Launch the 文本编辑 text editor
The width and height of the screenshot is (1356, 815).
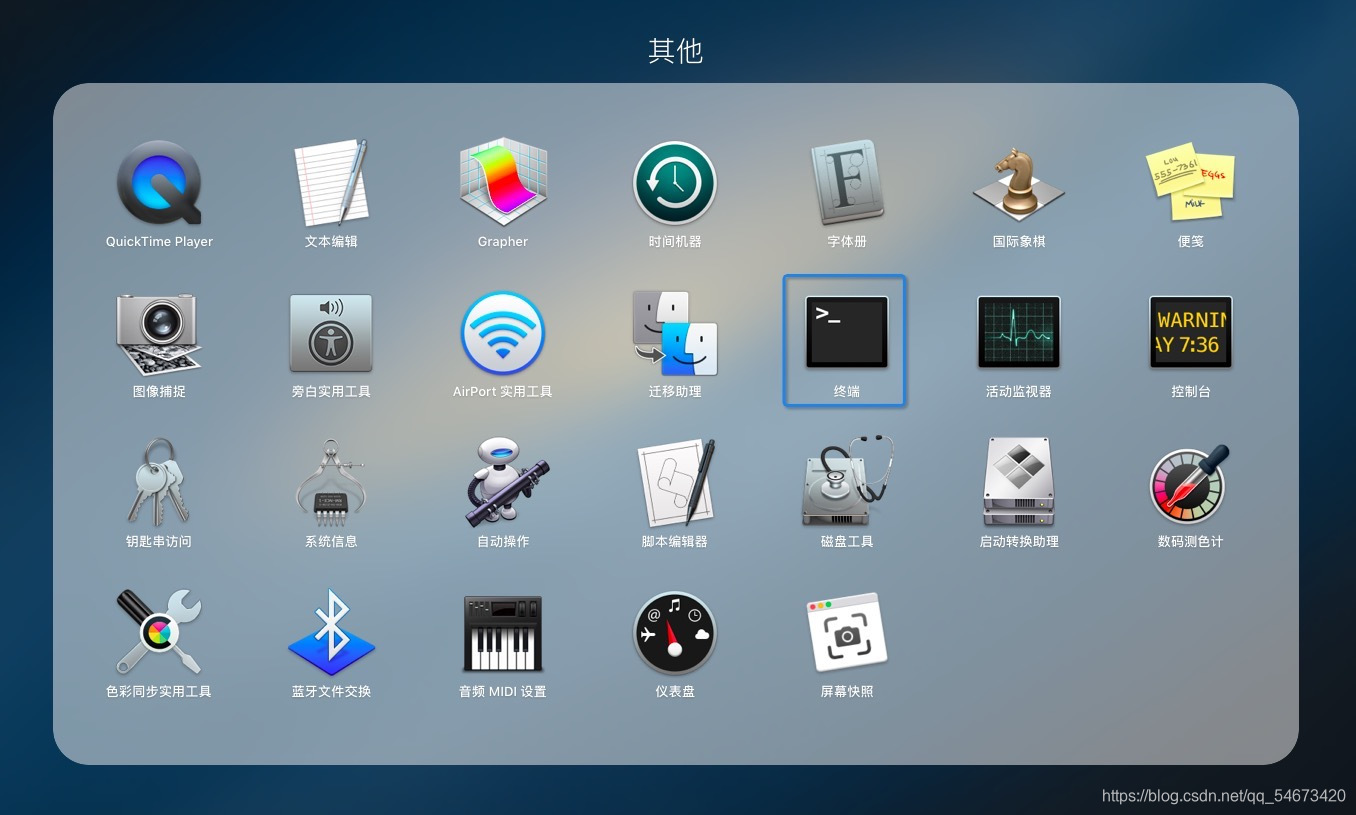[x=331, y=183]
